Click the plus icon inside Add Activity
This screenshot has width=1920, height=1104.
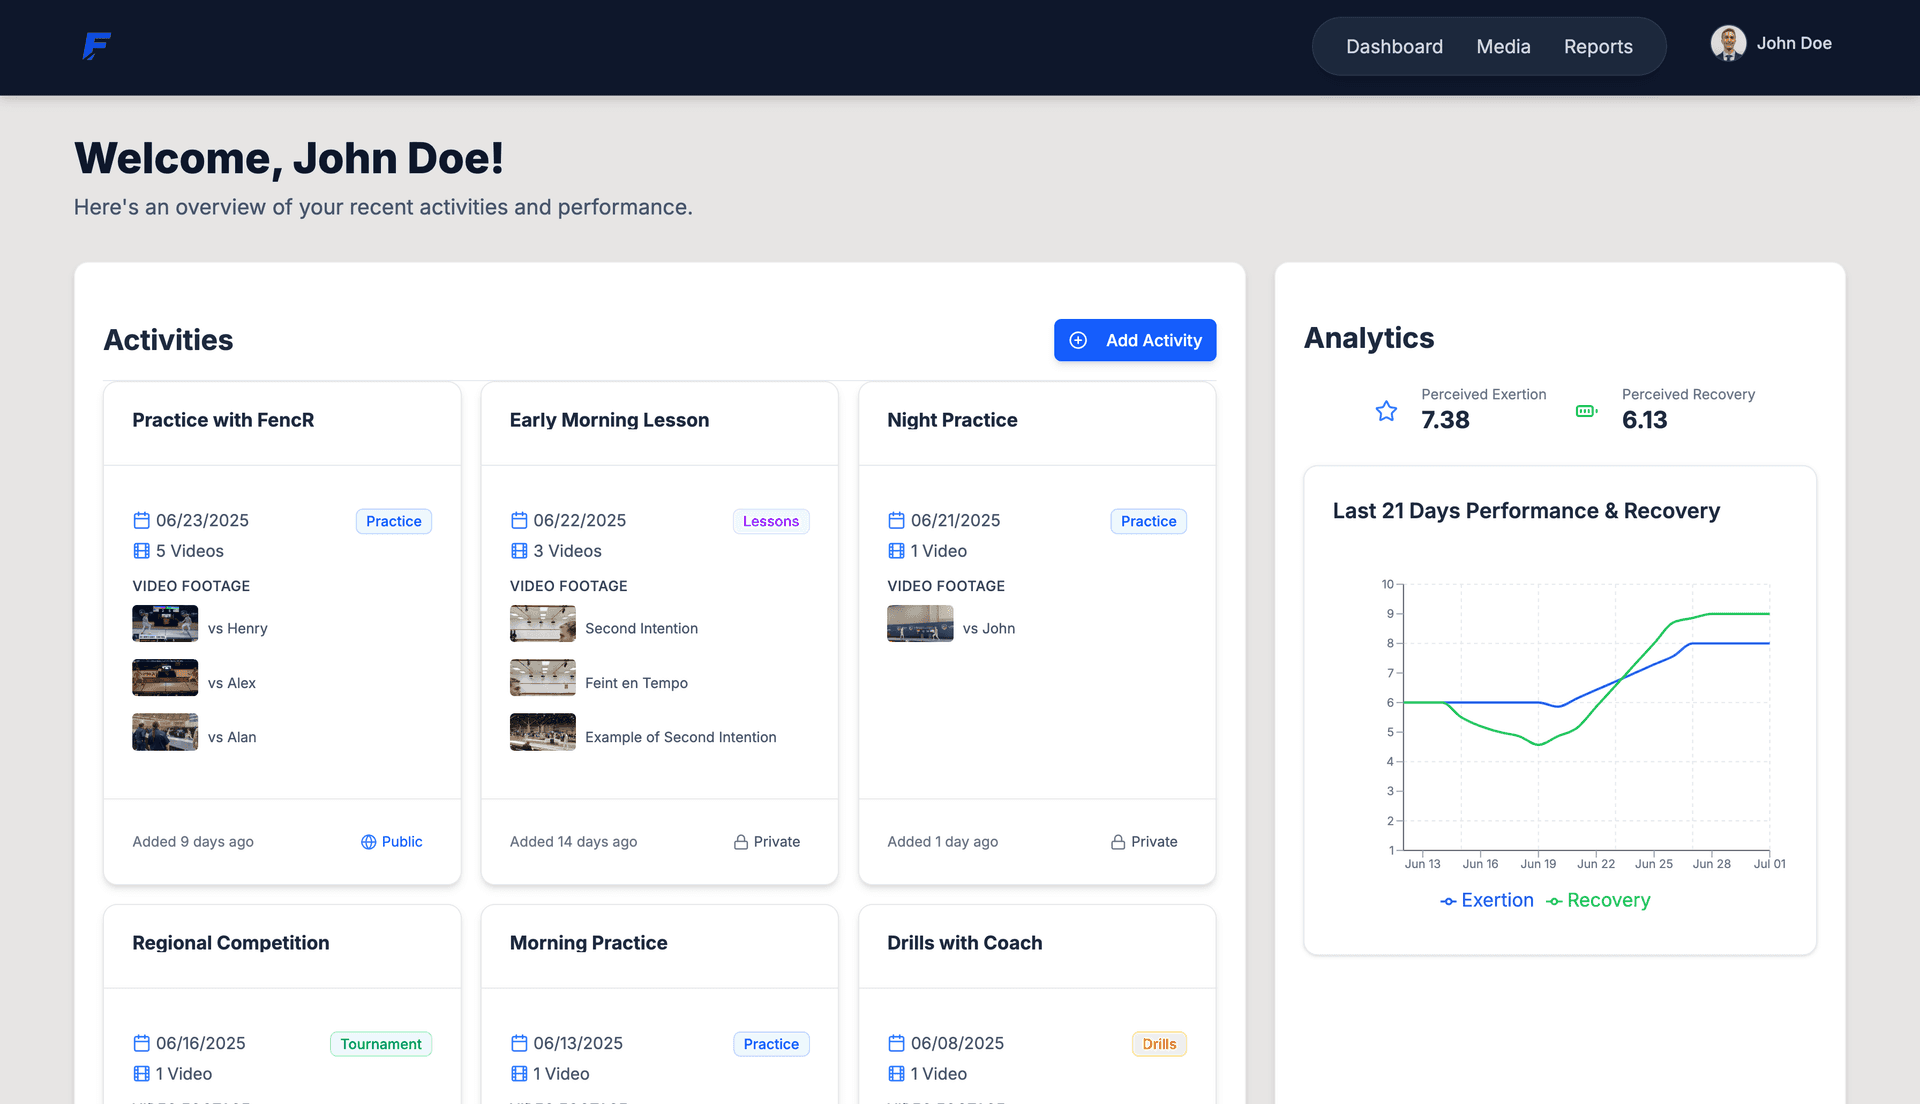pos(1077,340)
